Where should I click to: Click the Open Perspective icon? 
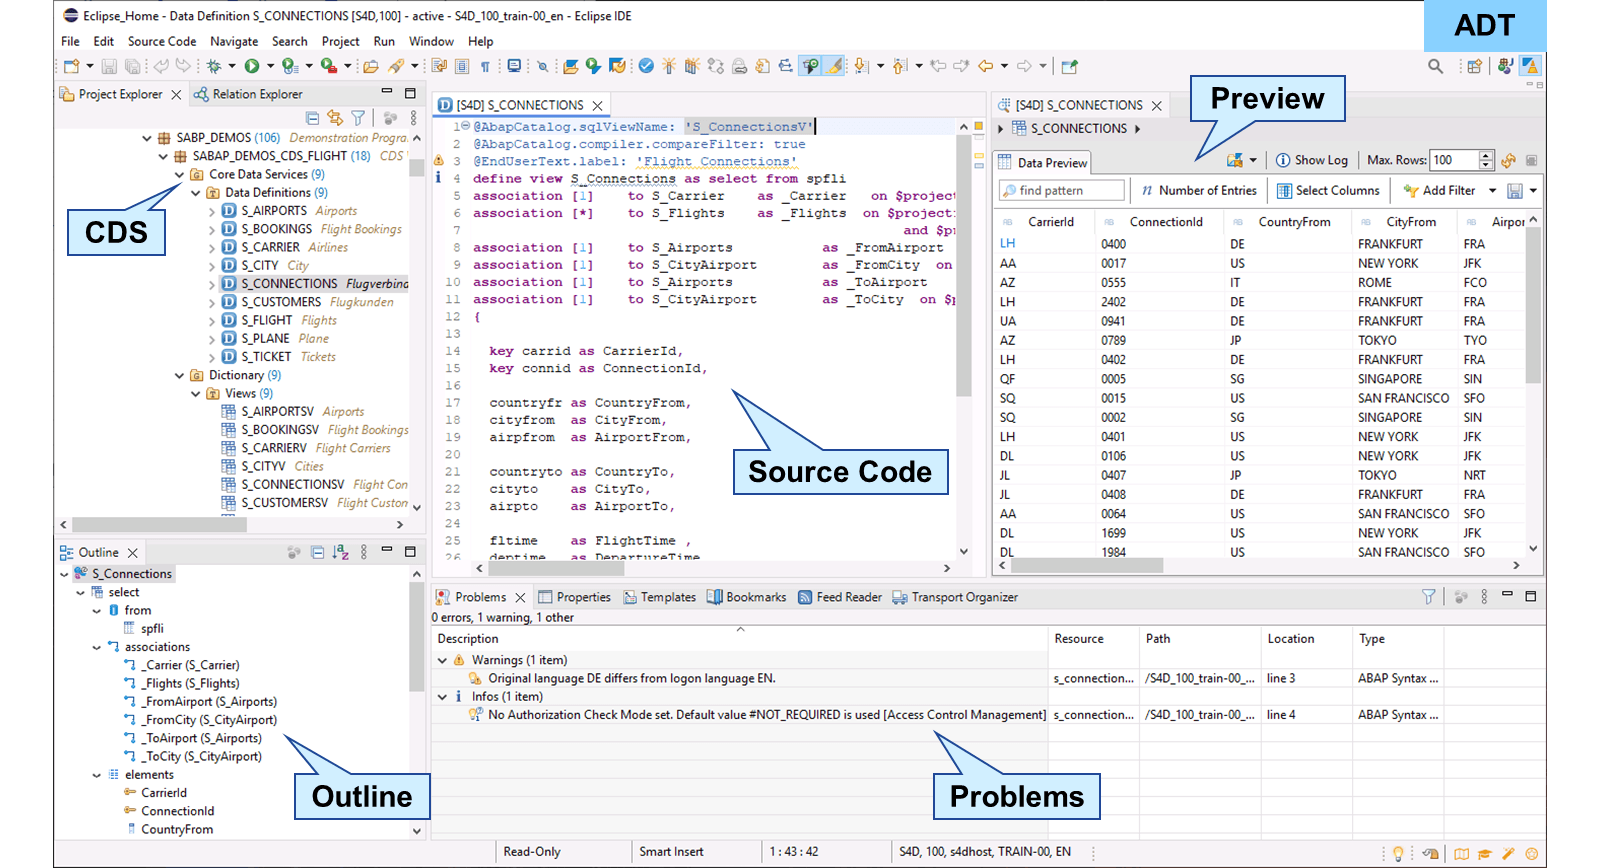click(x=1474, y=67)
